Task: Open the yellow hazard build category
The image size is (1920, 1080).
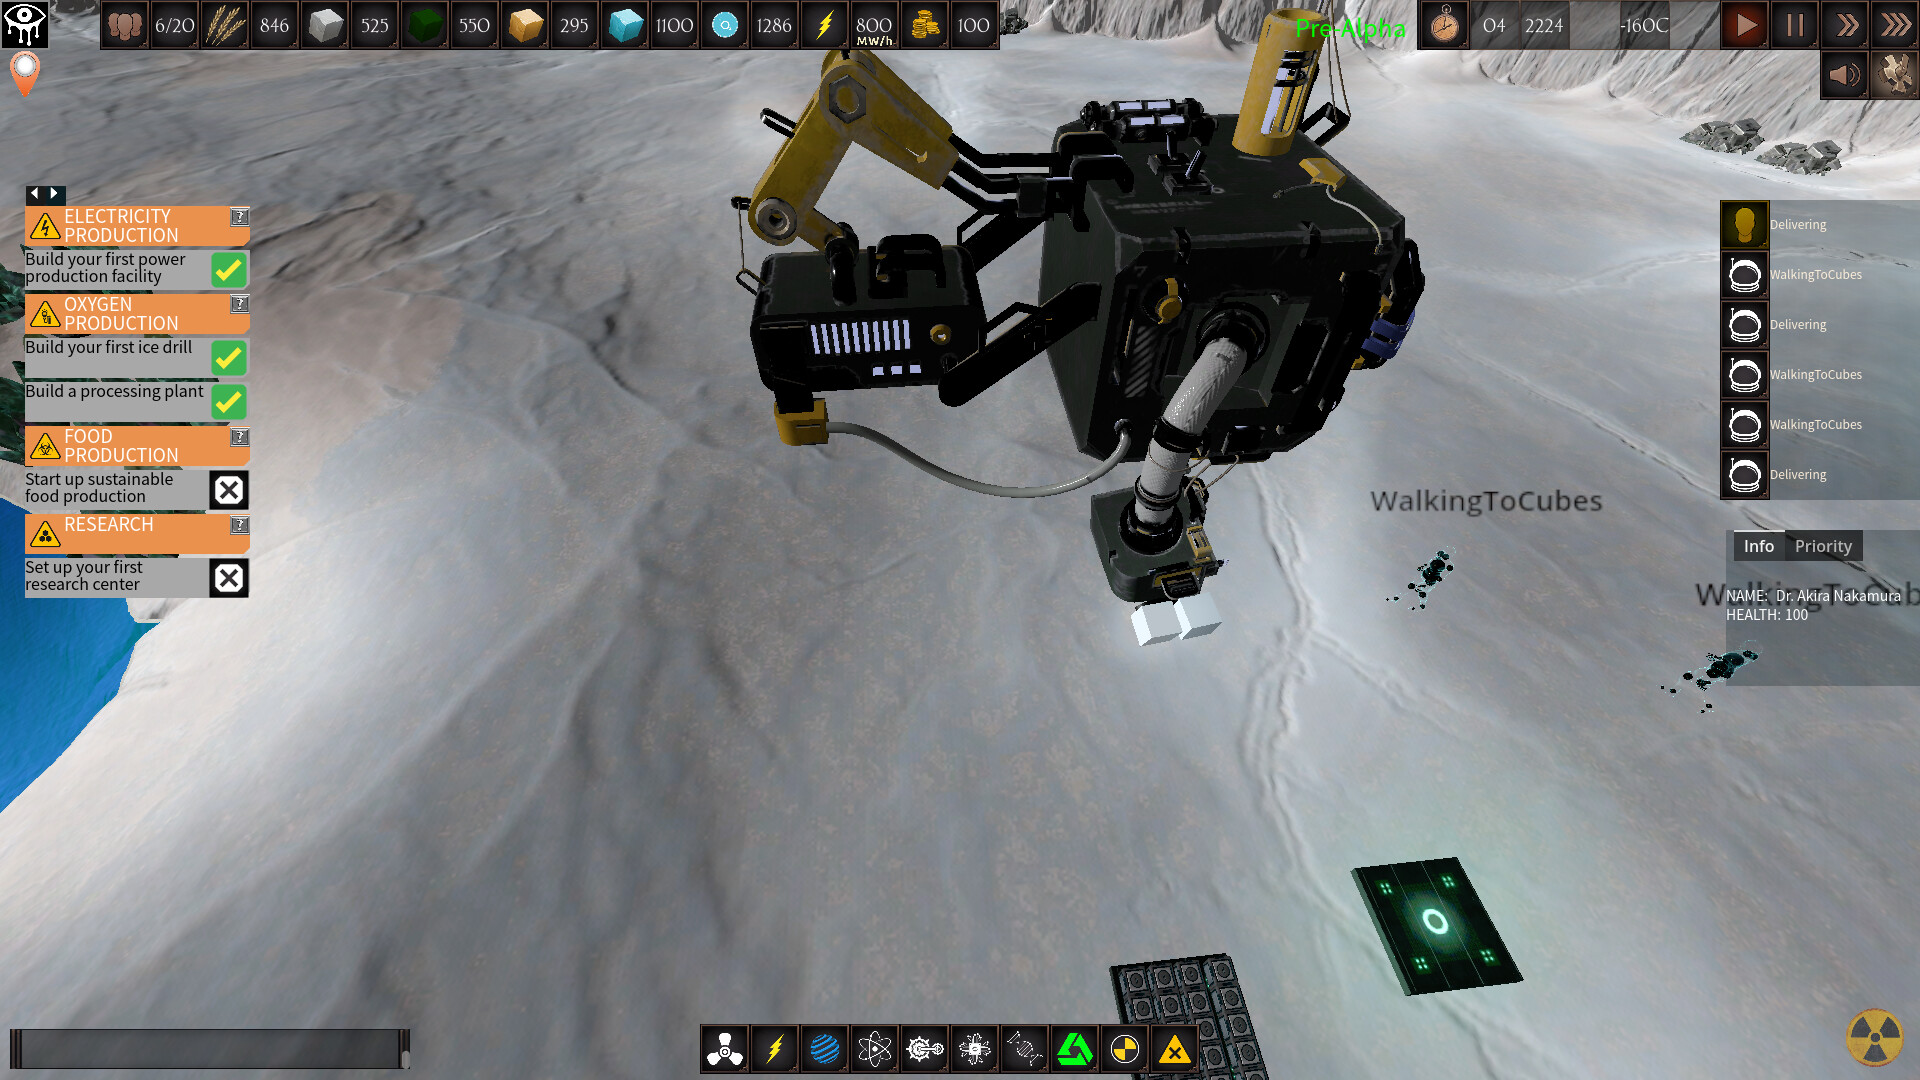Action: point(1174,1049)
